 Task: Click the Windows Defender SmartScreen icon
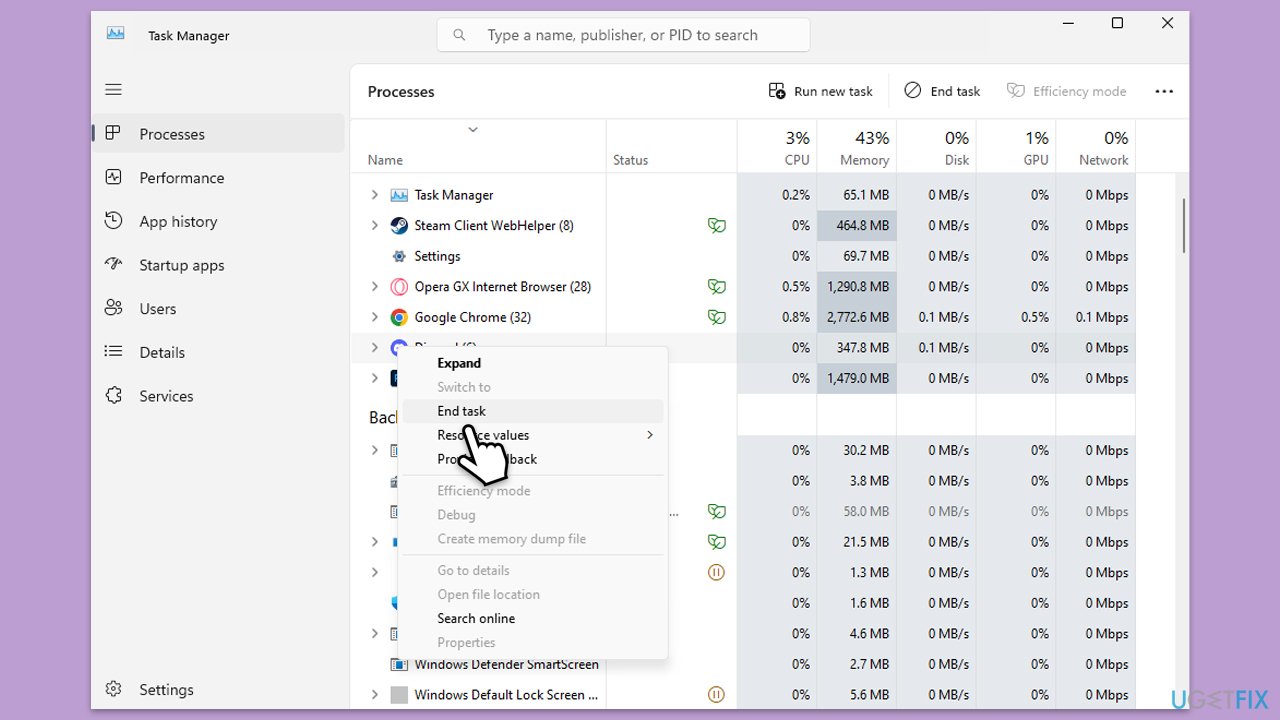399,664
